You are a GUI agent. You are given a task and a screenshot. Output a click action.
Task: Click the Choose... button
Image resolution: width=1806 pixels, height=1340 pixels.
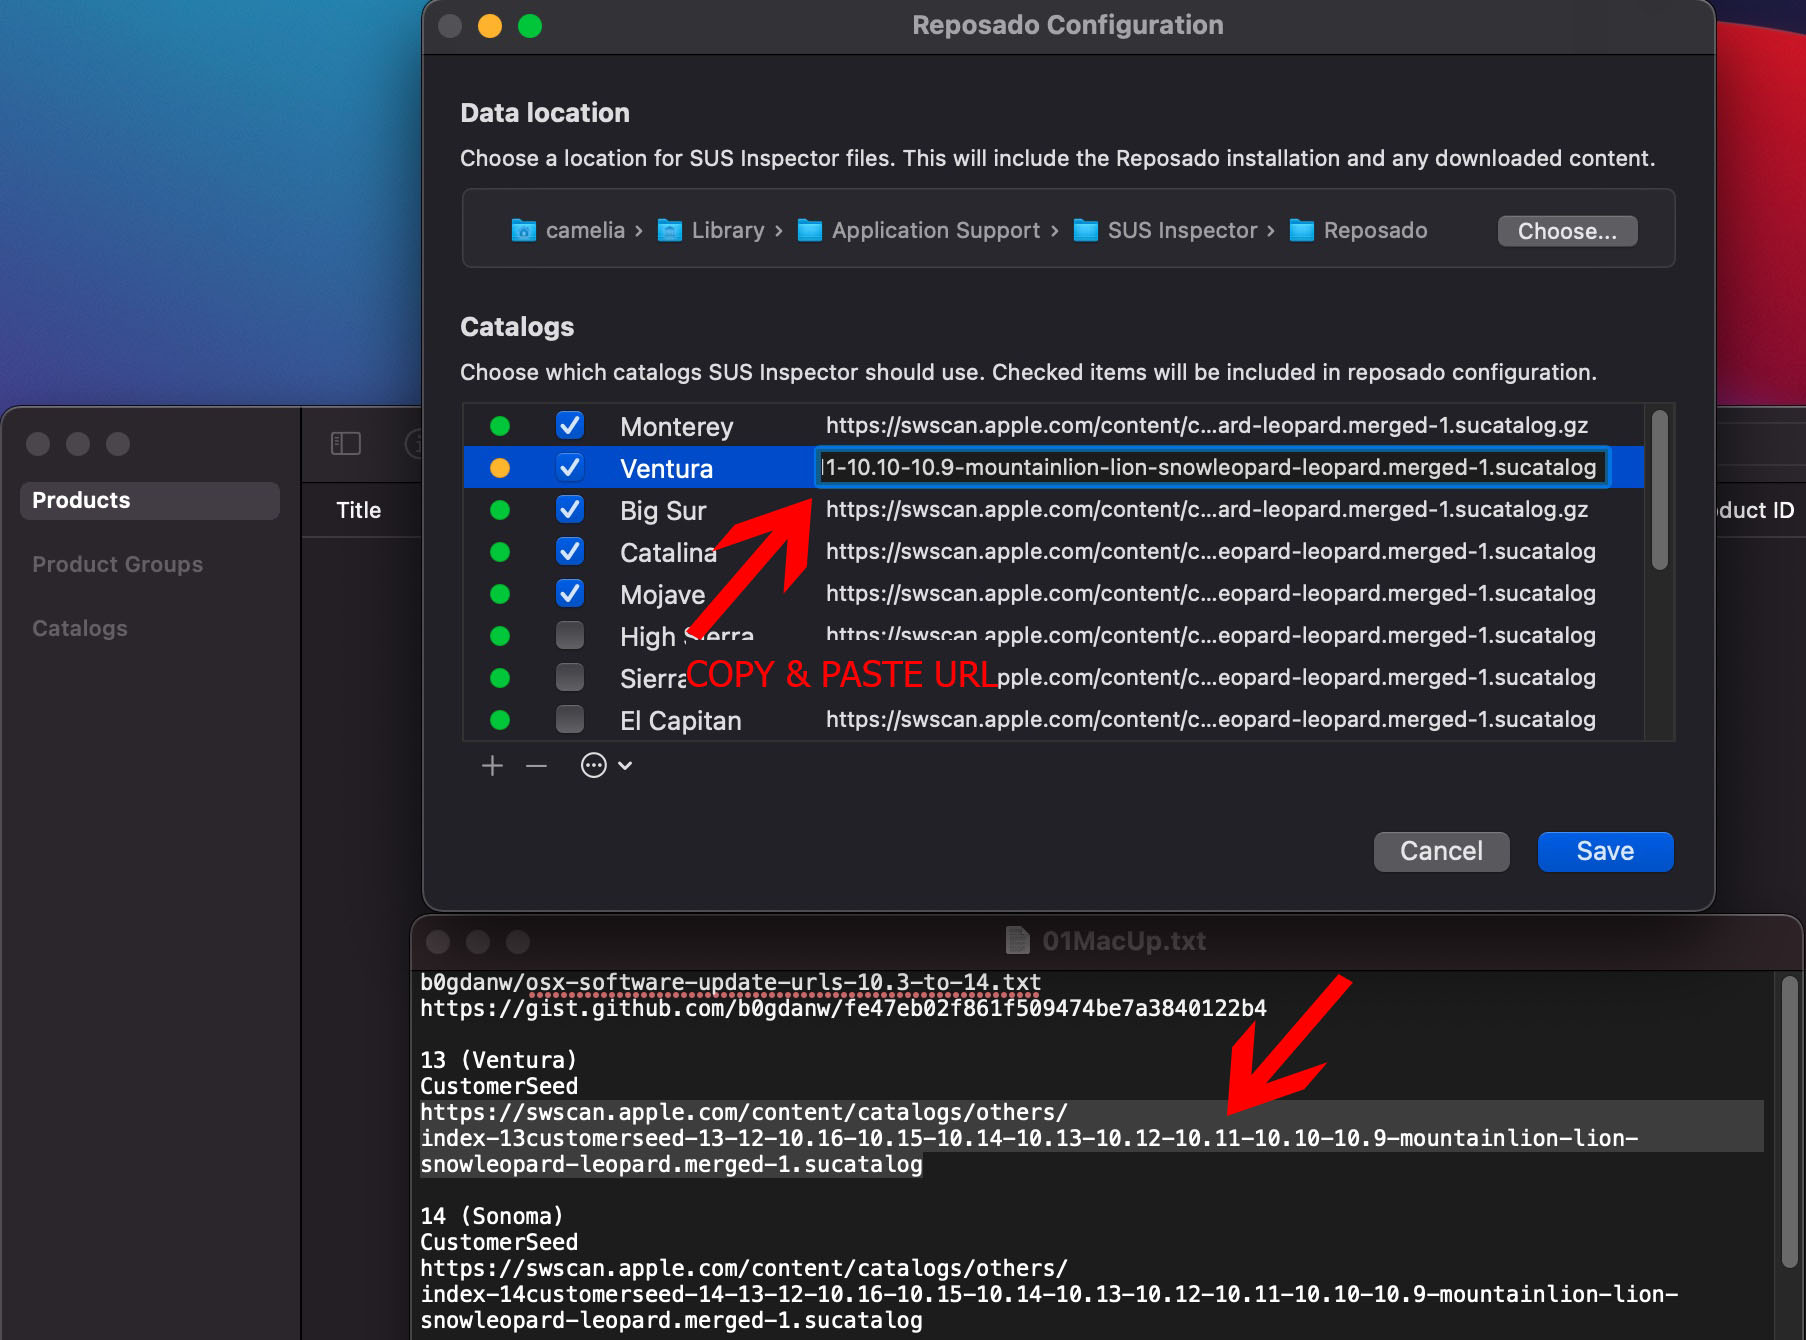1567,231
